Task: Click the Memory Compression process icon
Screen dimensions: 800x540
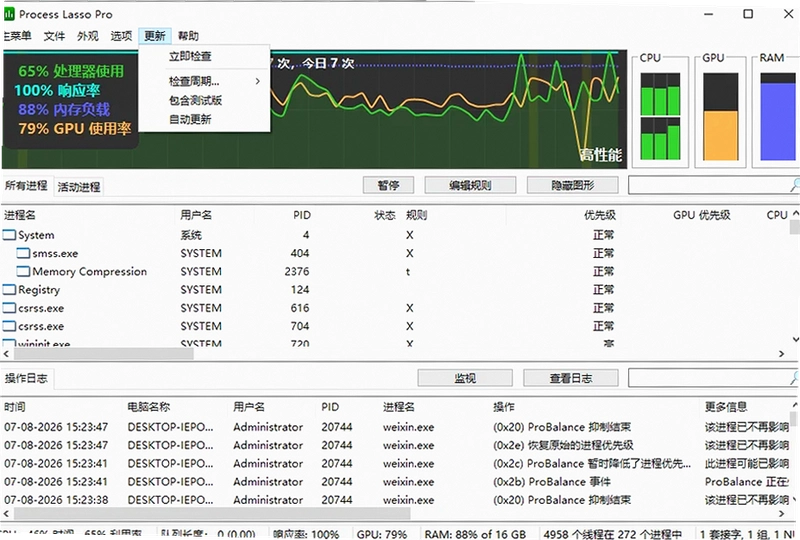Action: [x=23, y=272]
